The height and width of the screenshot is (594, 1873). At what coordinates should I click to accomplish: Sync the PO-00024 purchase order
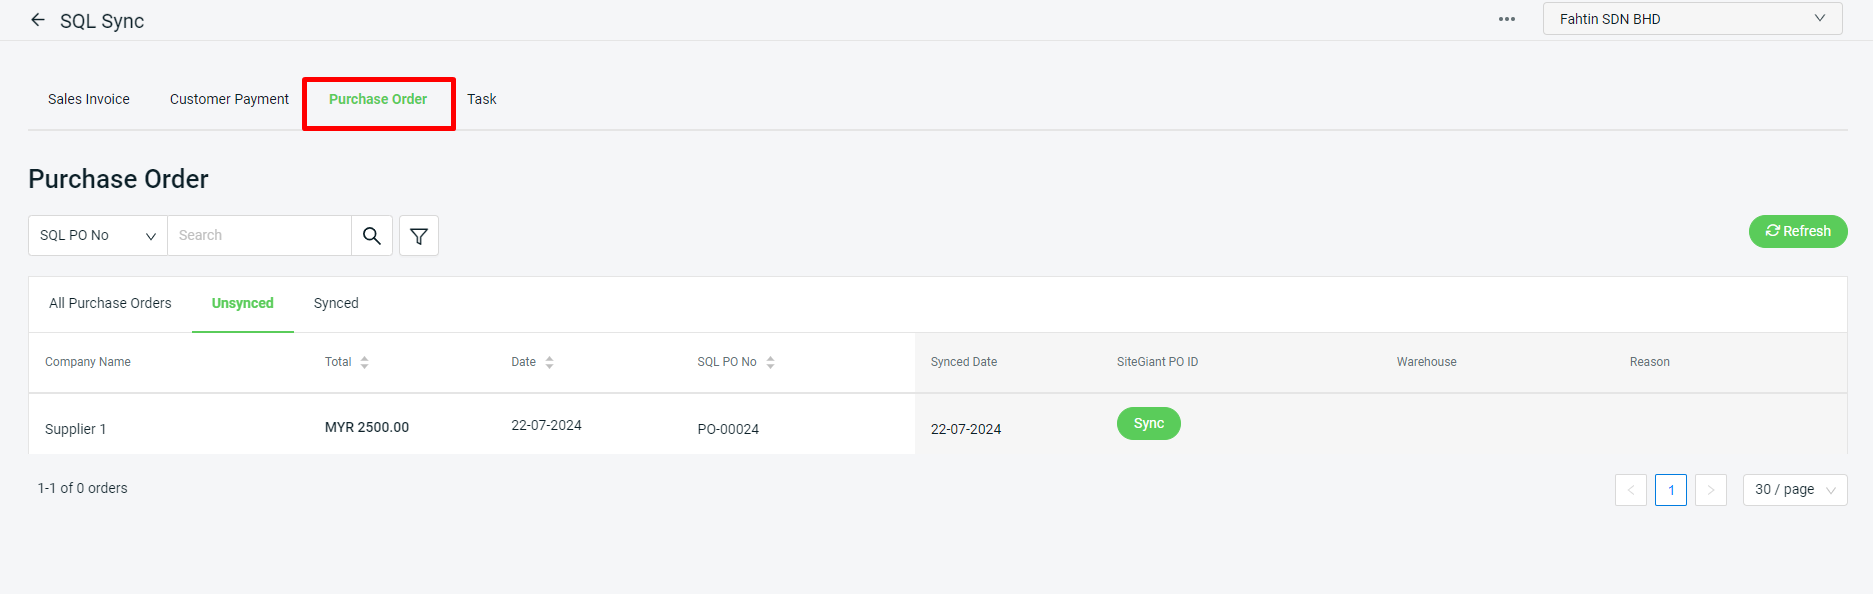click(x=1148, y=423)
